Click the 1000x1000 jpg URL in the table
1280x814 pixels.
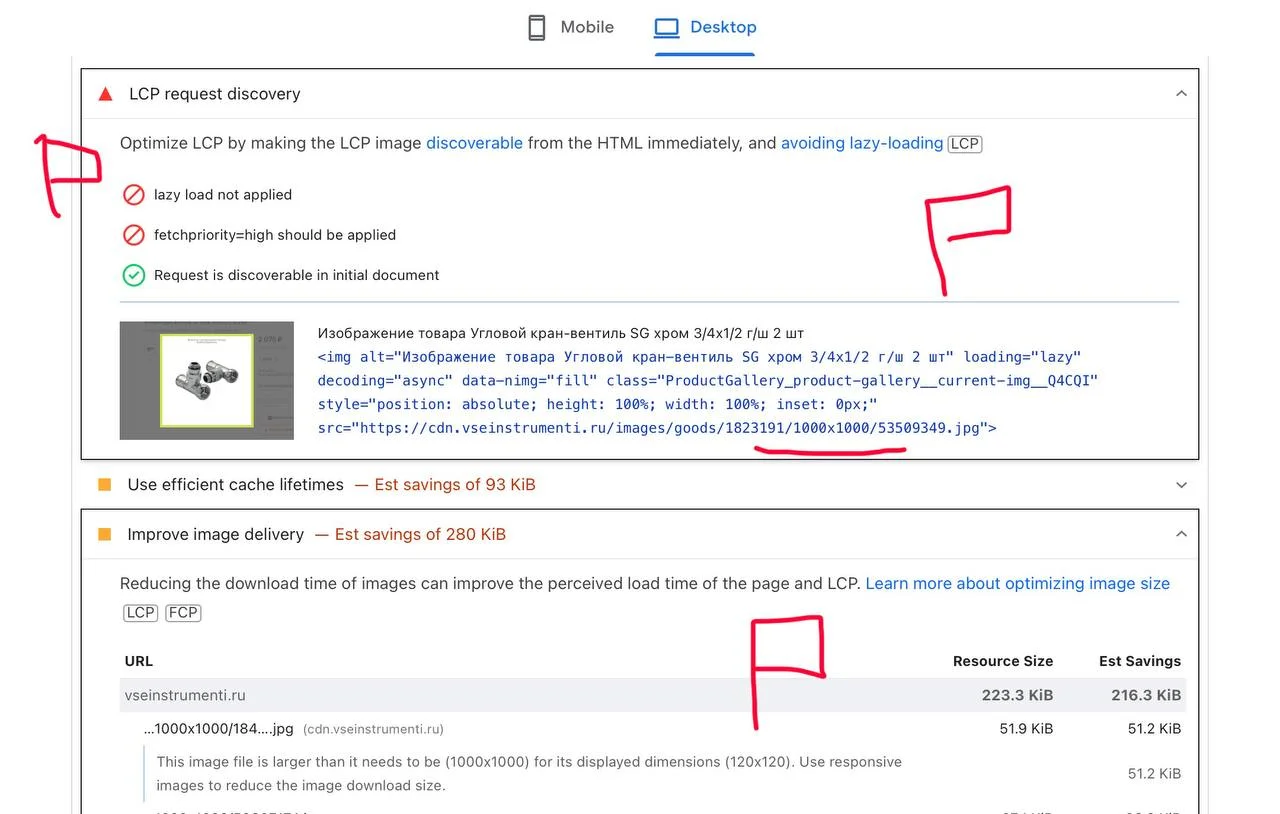(218, 729)
